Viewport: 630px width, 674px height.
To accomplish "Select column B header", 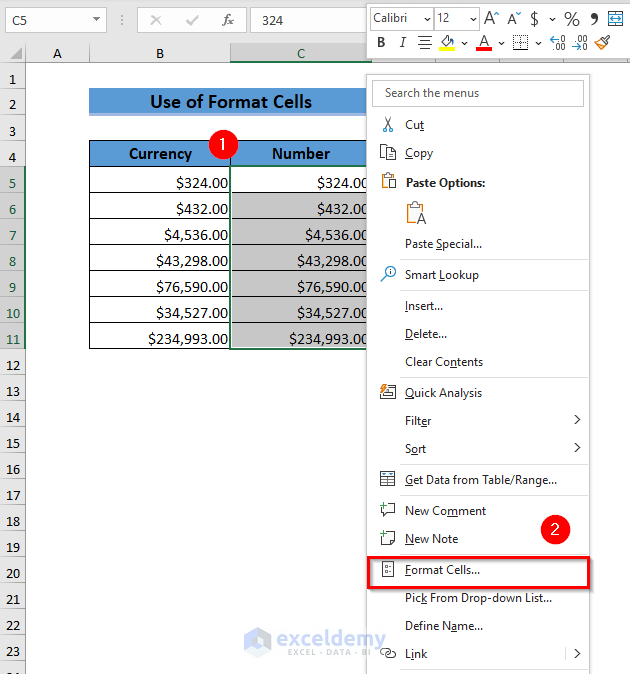I will 159,54.
